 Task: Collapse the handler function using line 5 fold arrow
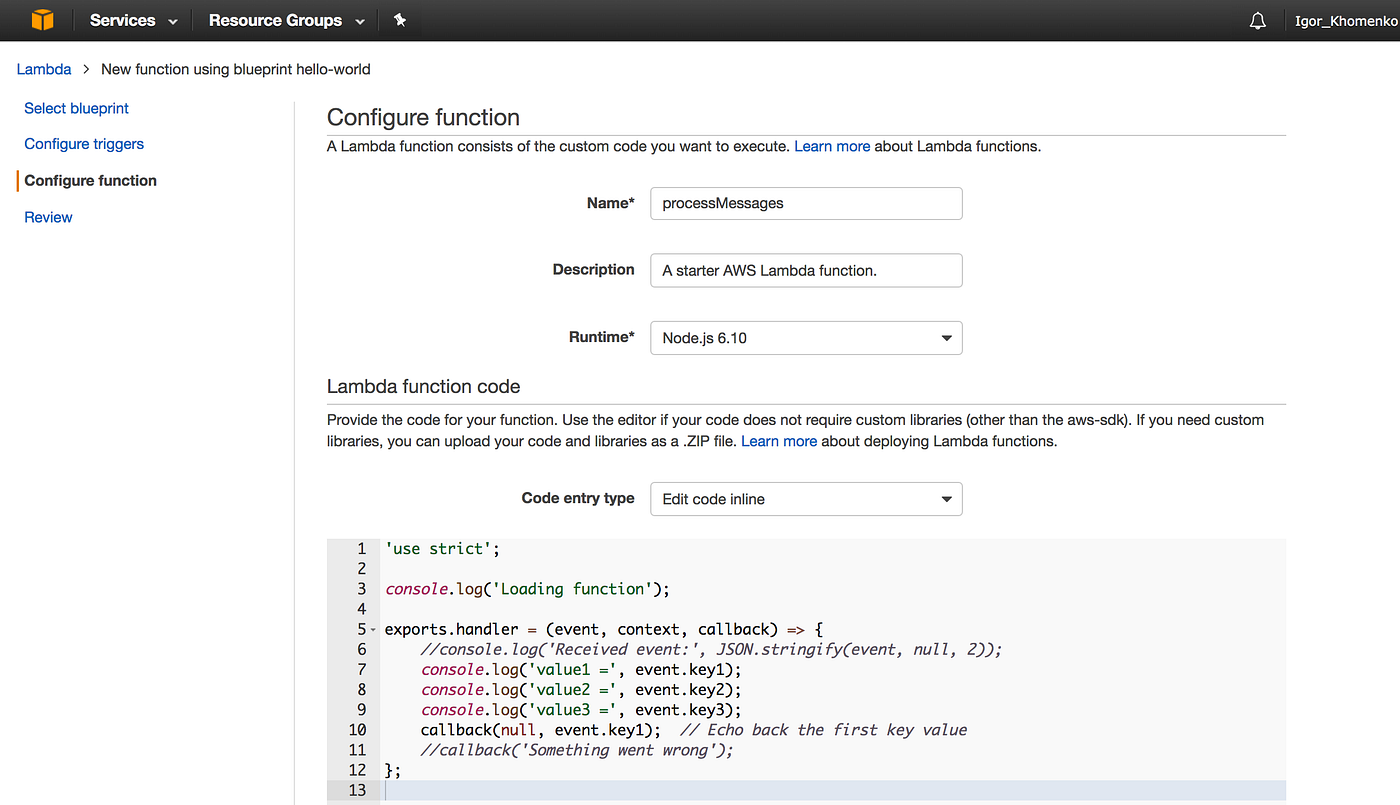coord(371,630)
